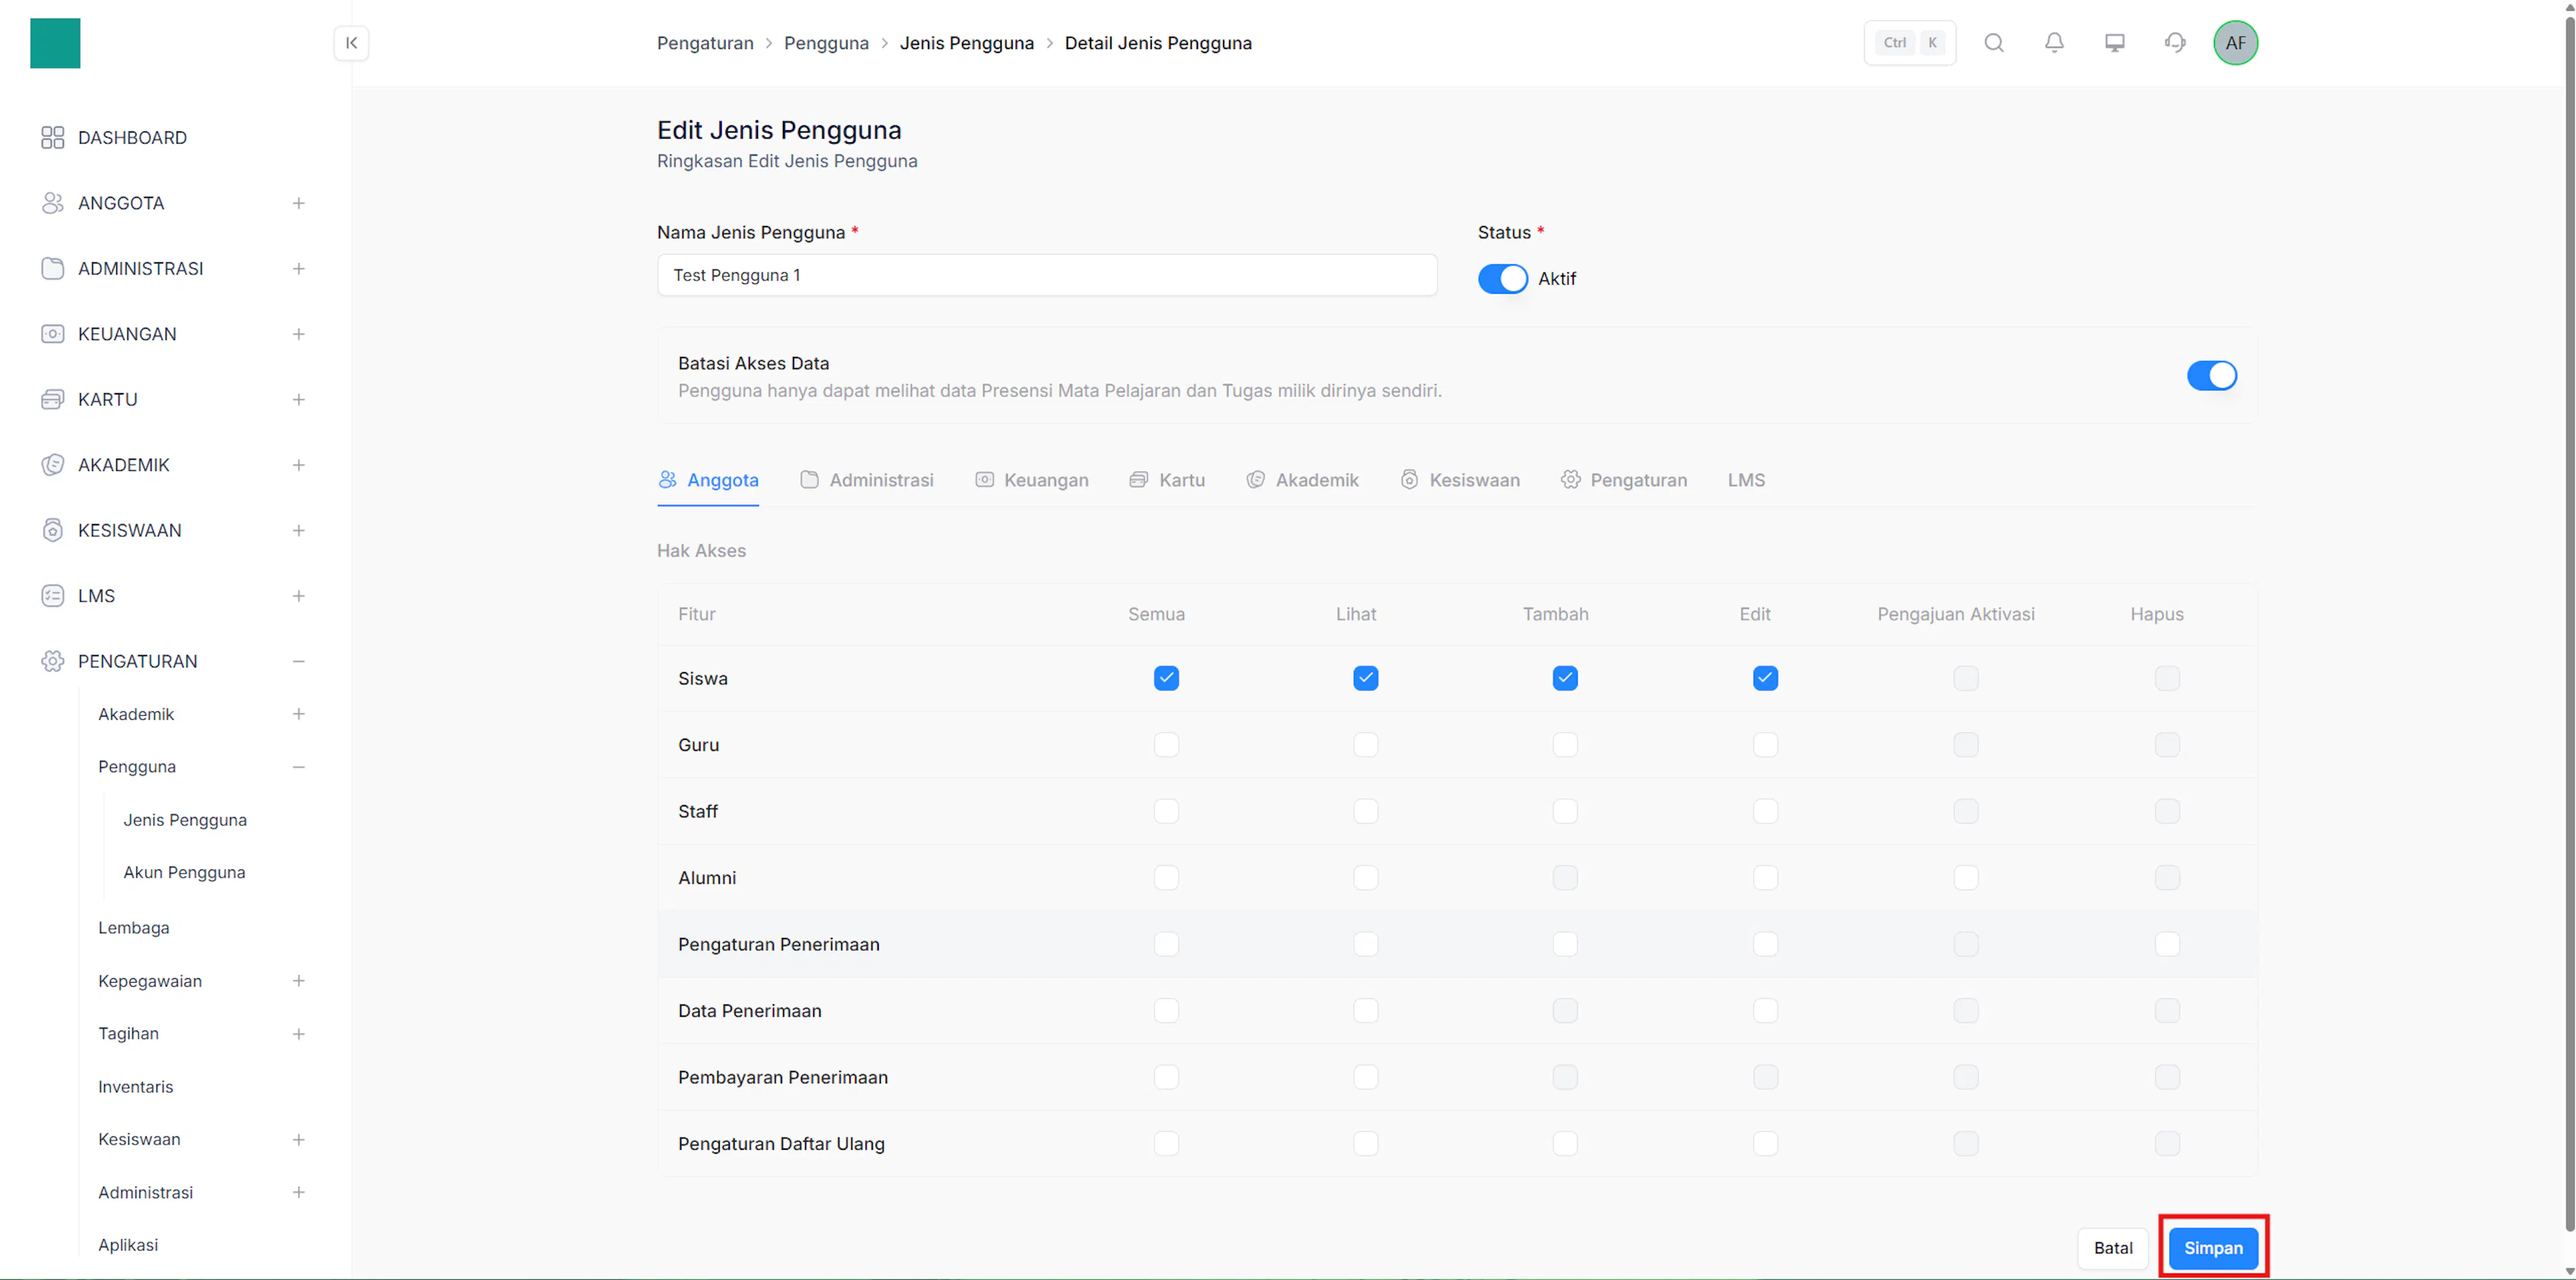
Task: Open Lembaga in sidebar
Action: (x=134, y=928)
